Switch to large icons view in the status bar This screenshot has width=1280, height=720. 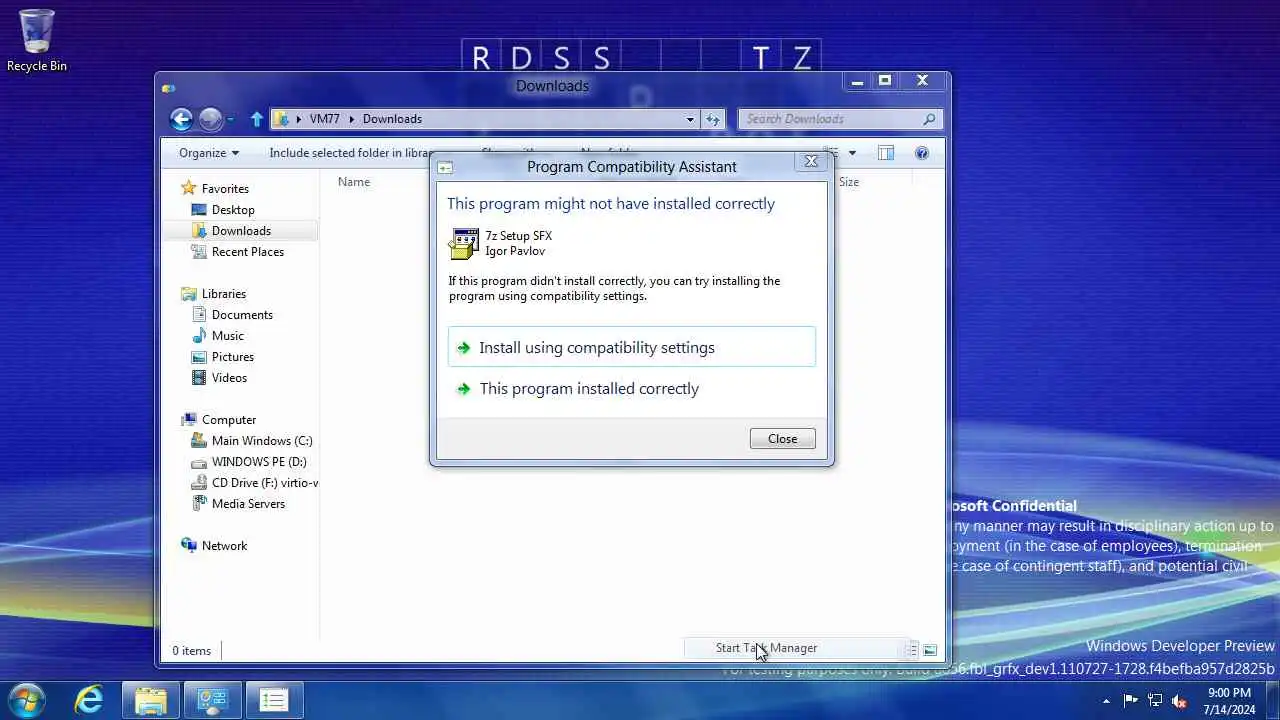(x=930, y=650)
